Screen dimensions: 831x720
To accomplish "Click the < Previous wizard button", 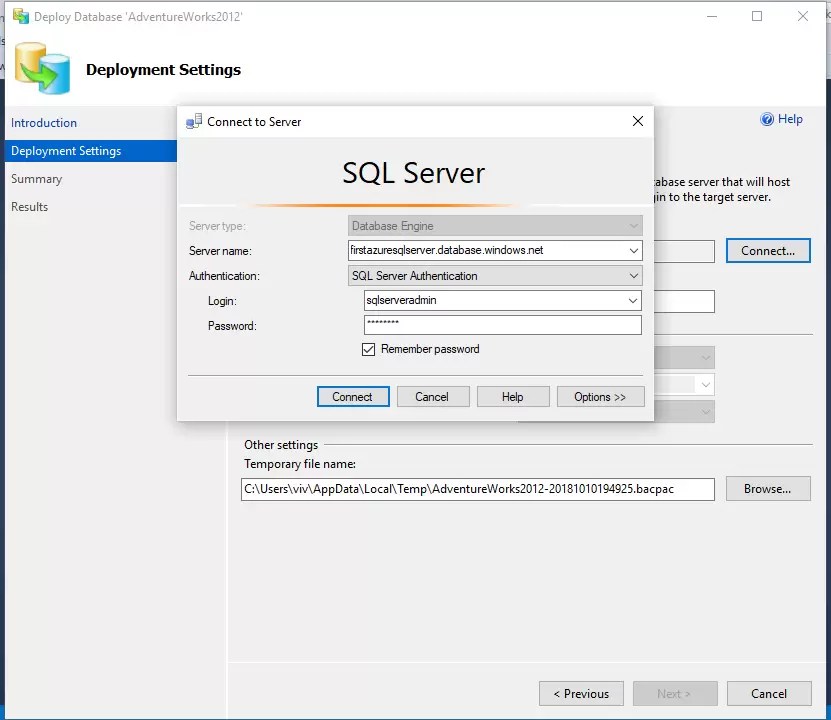I will (581, 694).
